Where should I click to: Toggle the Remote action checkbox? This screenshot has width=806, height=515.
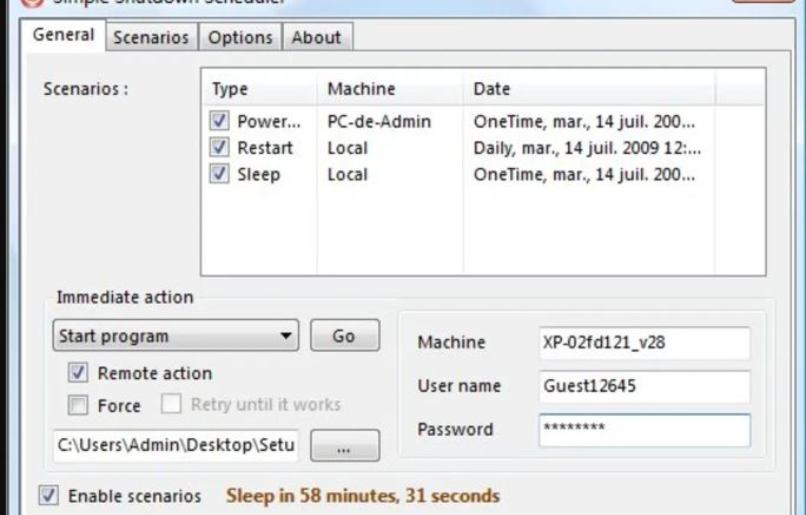(78, 373)
